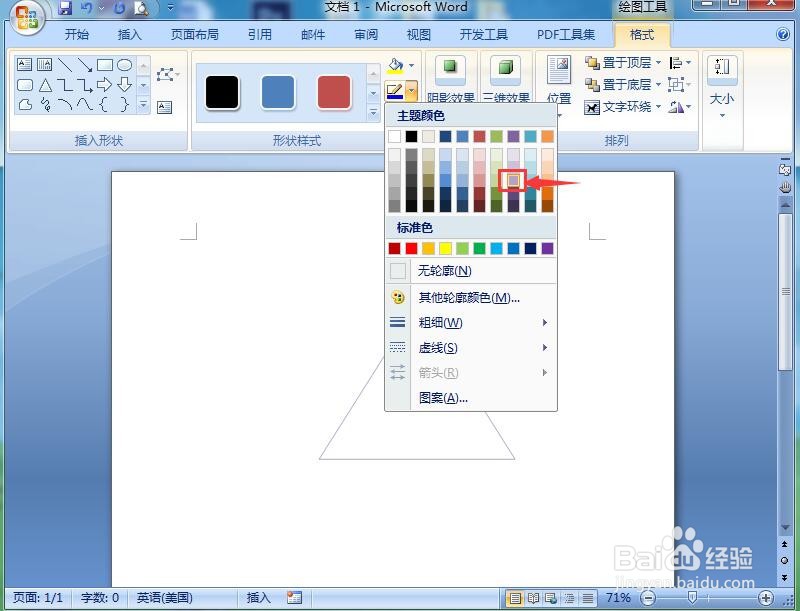Screen dimensions: 800x611
Task: Click the vertical scrollbar thumb
Action: pyautogui.click(x=785, y=292)
